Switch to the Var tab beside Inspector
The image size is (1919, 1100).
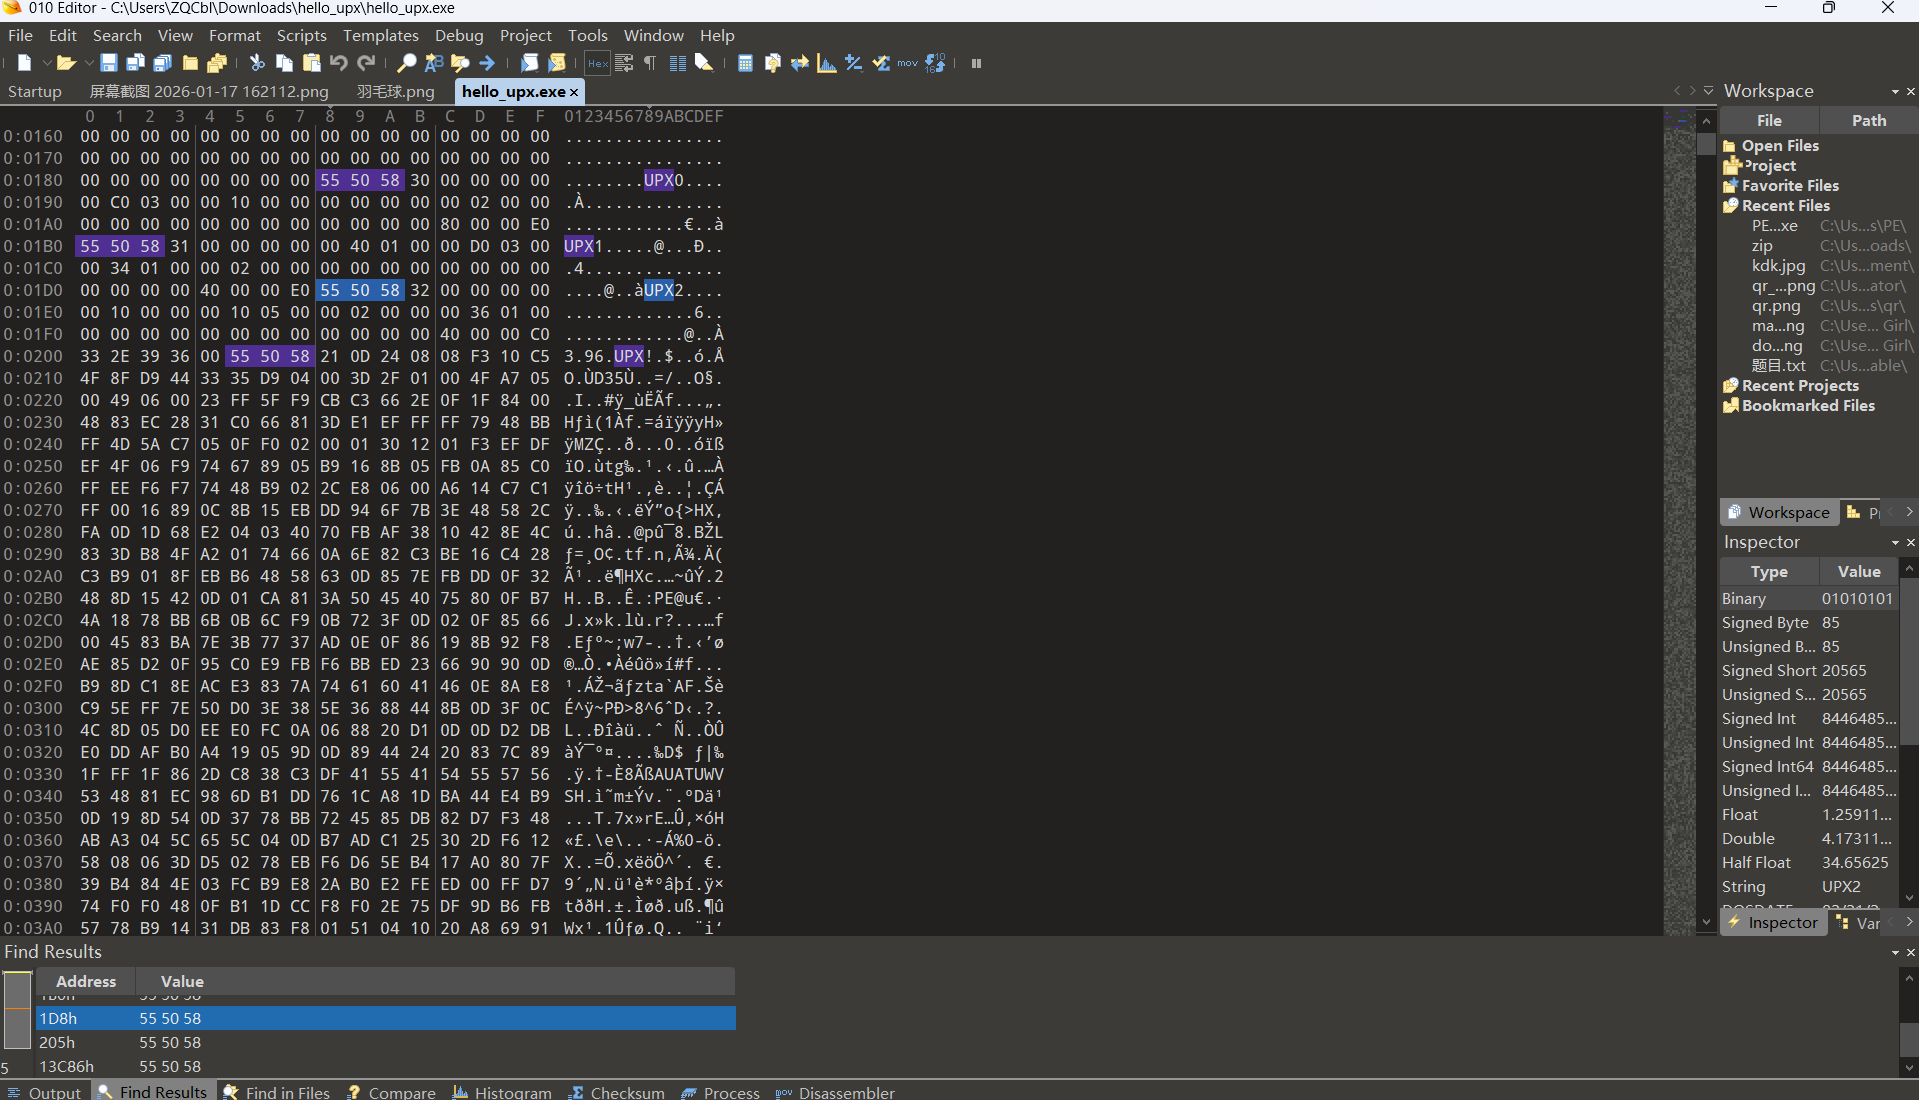(x=1859, y=923)
